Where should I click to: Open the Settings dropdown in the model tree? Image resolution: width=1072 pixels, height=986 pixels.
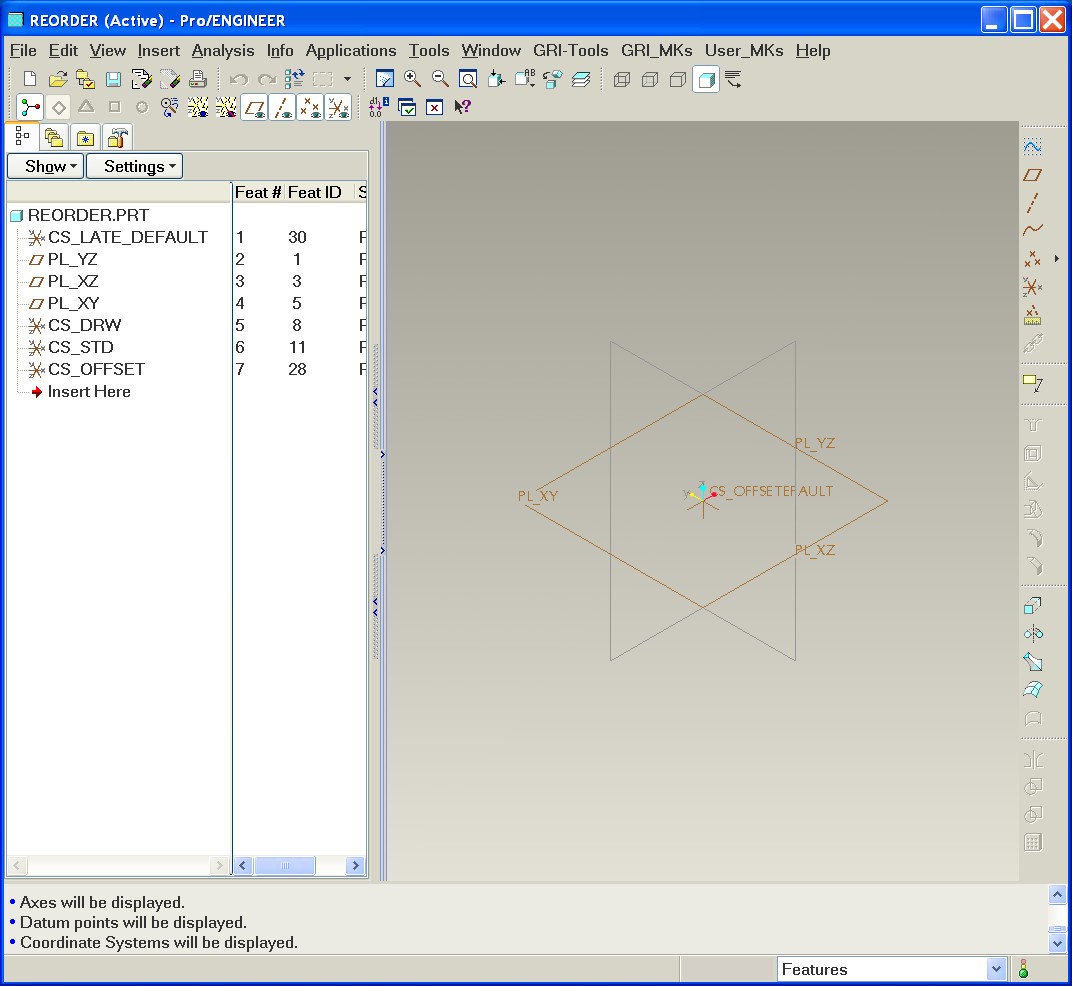click(135, 166)
